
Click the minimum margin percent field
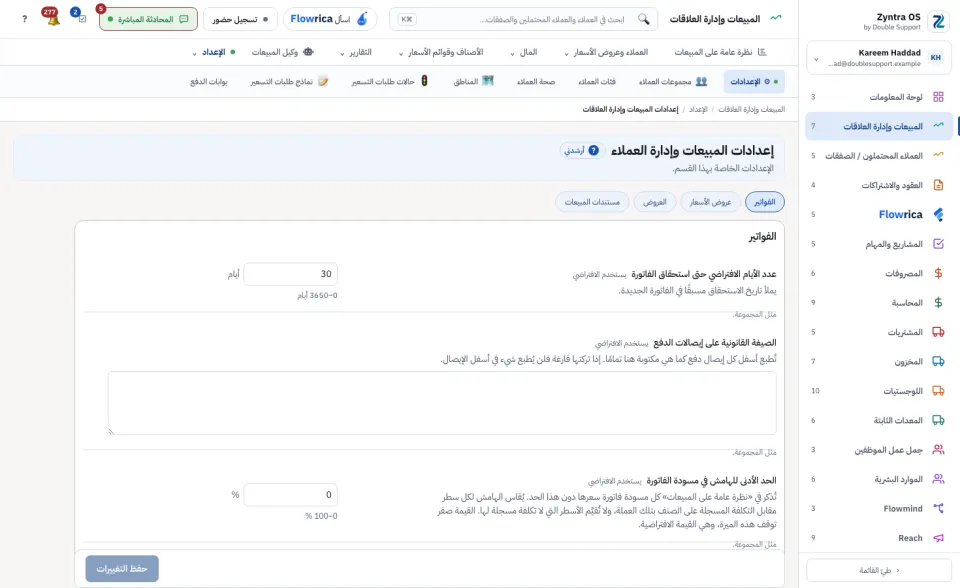tap(291, 495)
